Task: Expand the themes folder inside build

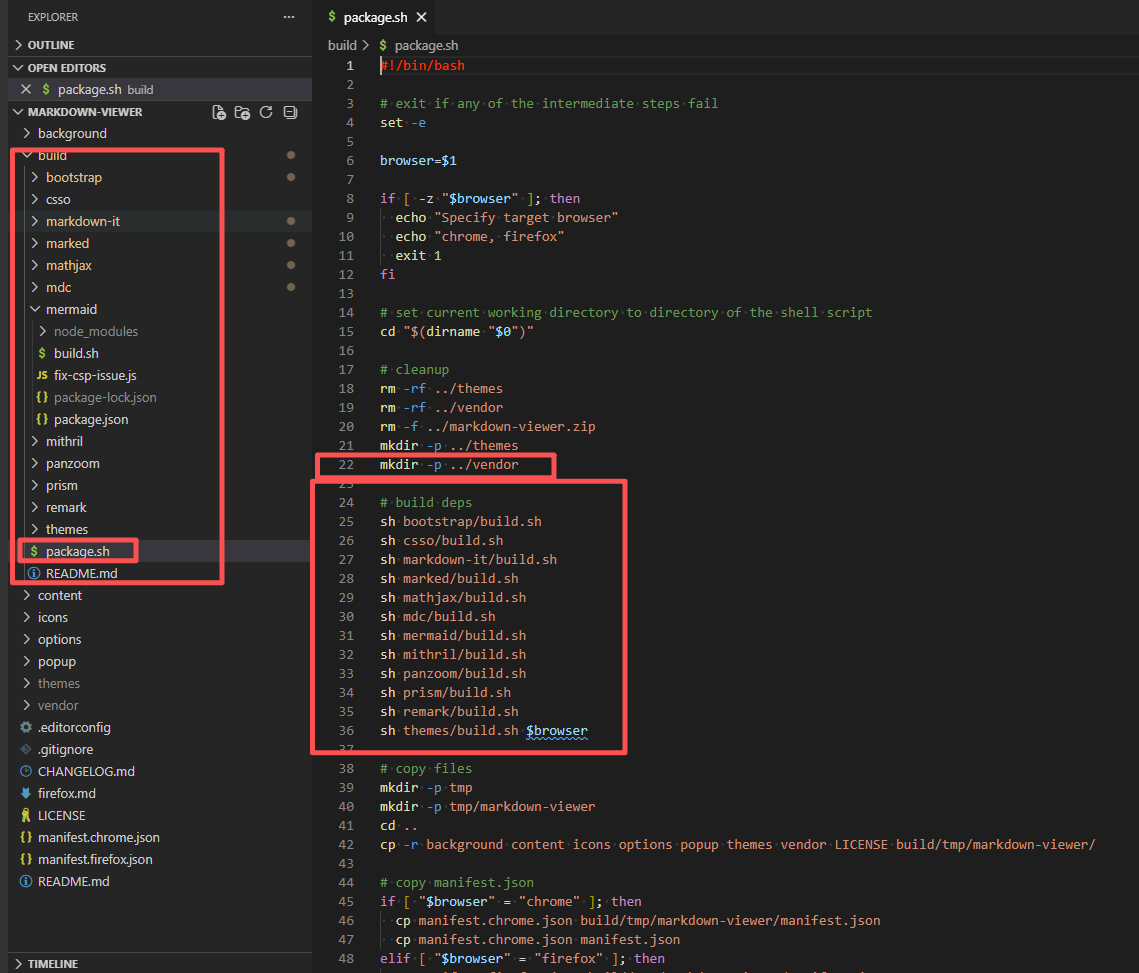Action: (160, 529)
